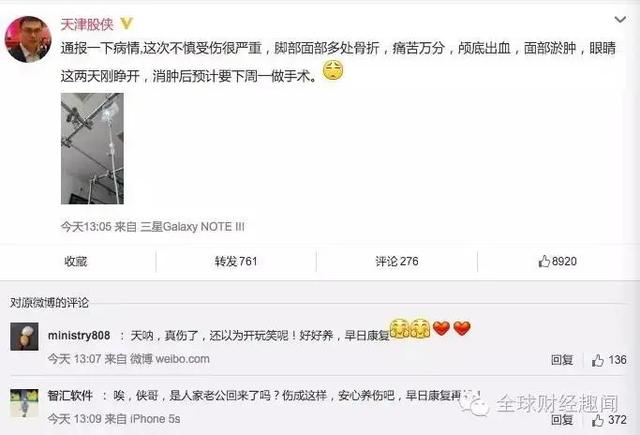The image size is (640, 435).
Task: Reply to ministry808's comment via 回复
Action: (562, 360)
